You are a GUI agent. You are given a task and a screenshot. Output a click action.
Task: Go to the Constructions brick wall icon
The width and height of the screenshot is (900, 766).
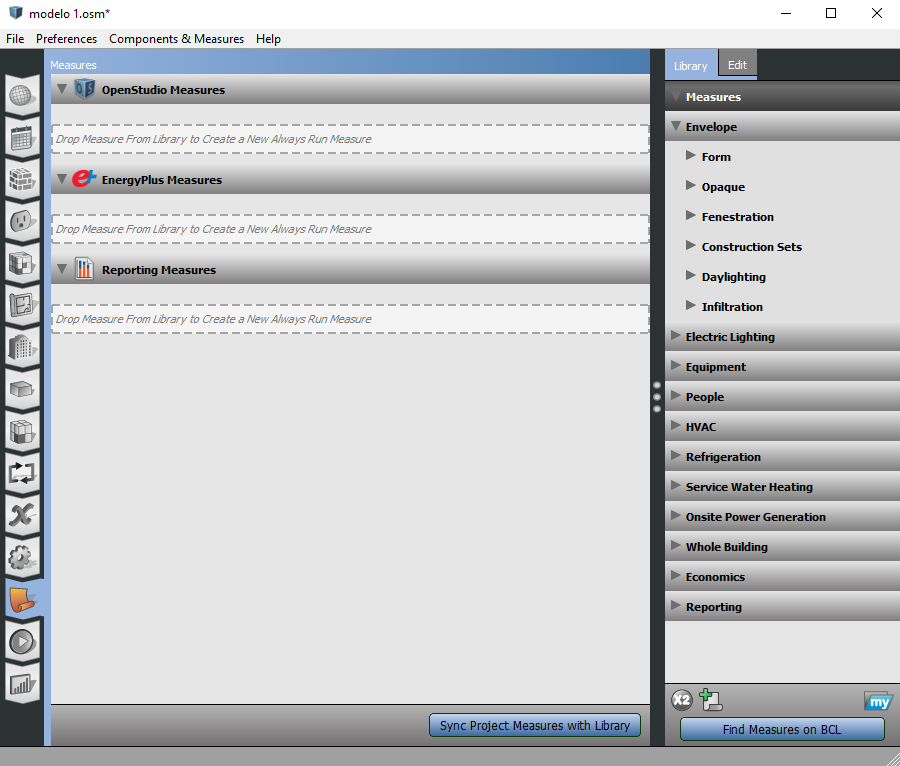point(22,180)
